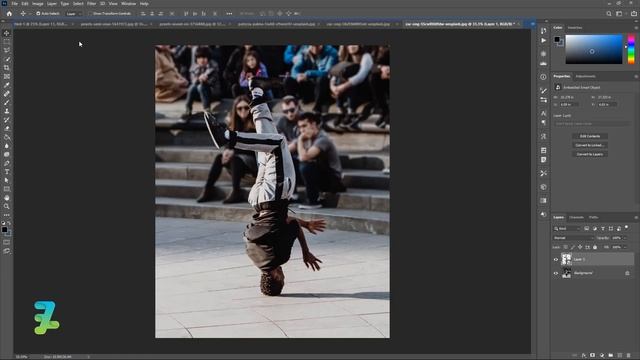The height and width of the screenshot is (360, 640).
Task: Toggle lock image pixels brush icon
Action: point(573,247)
